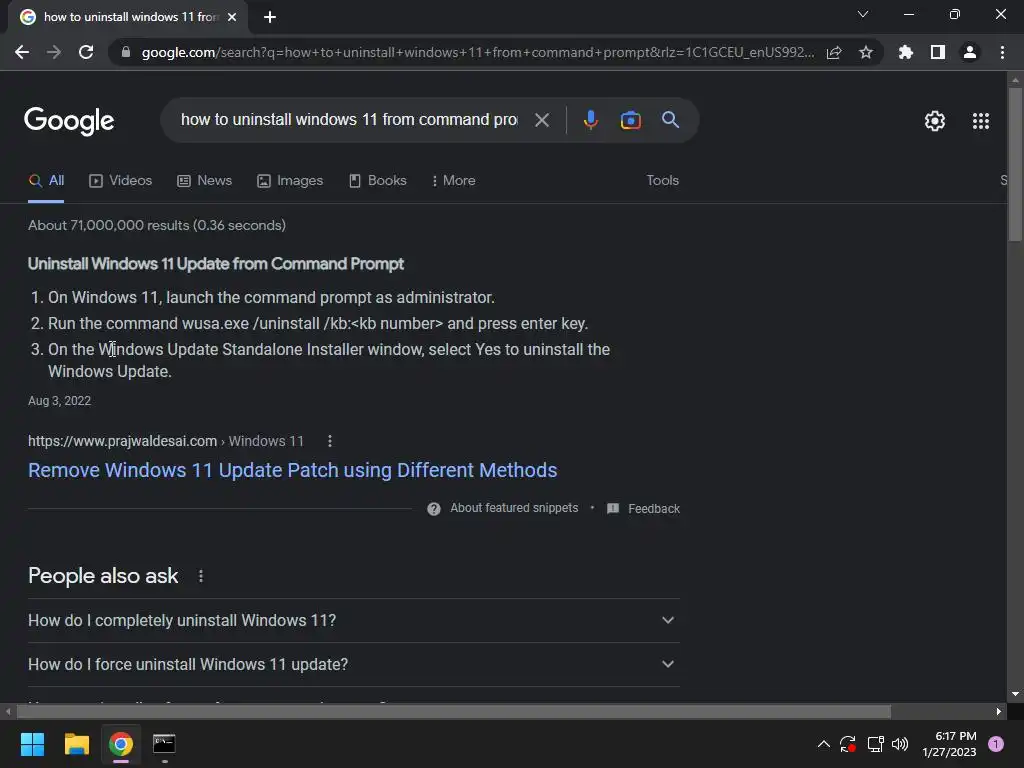The width and height of the screenshot is (1024, 768).
Task: Click the vertical scrollbar thumb
Action: (1014, 165)
